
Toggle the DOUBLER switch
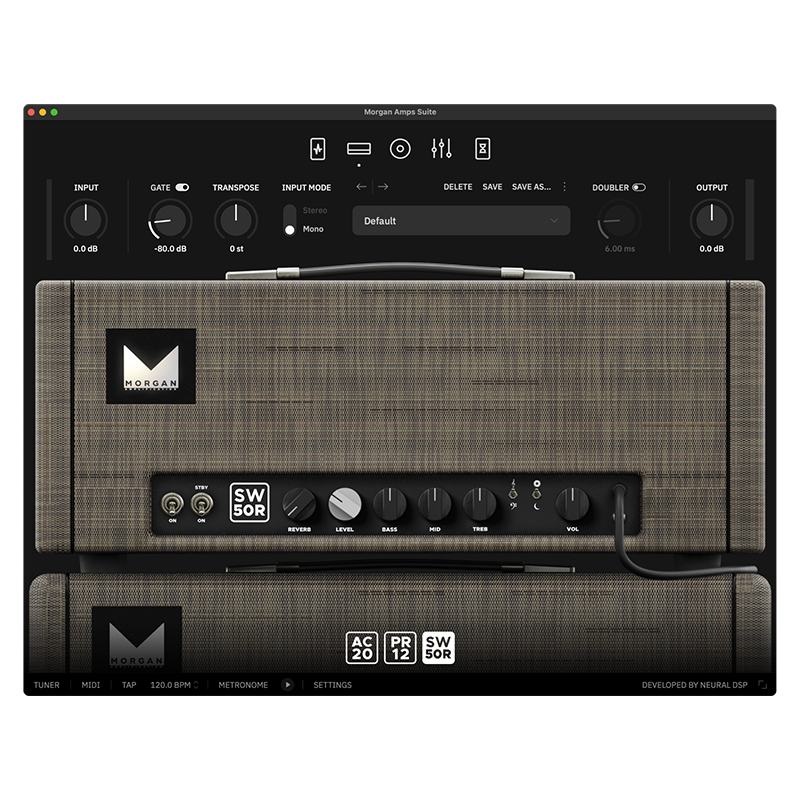coord(639,188)
